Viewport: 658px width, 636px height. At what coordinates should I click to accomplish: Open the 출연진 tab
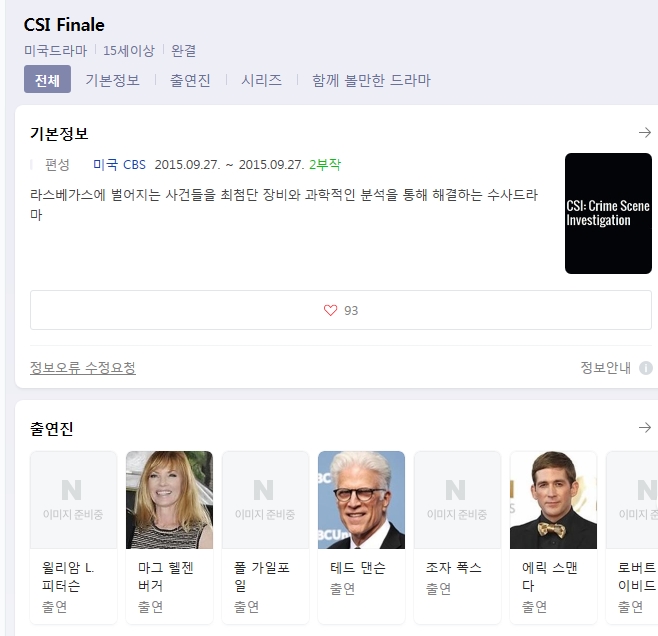(x=190, y=80)
